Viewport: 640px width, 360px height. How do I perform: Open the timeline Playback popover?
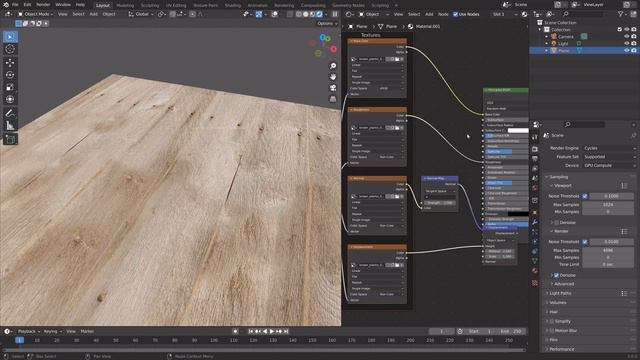28,331
